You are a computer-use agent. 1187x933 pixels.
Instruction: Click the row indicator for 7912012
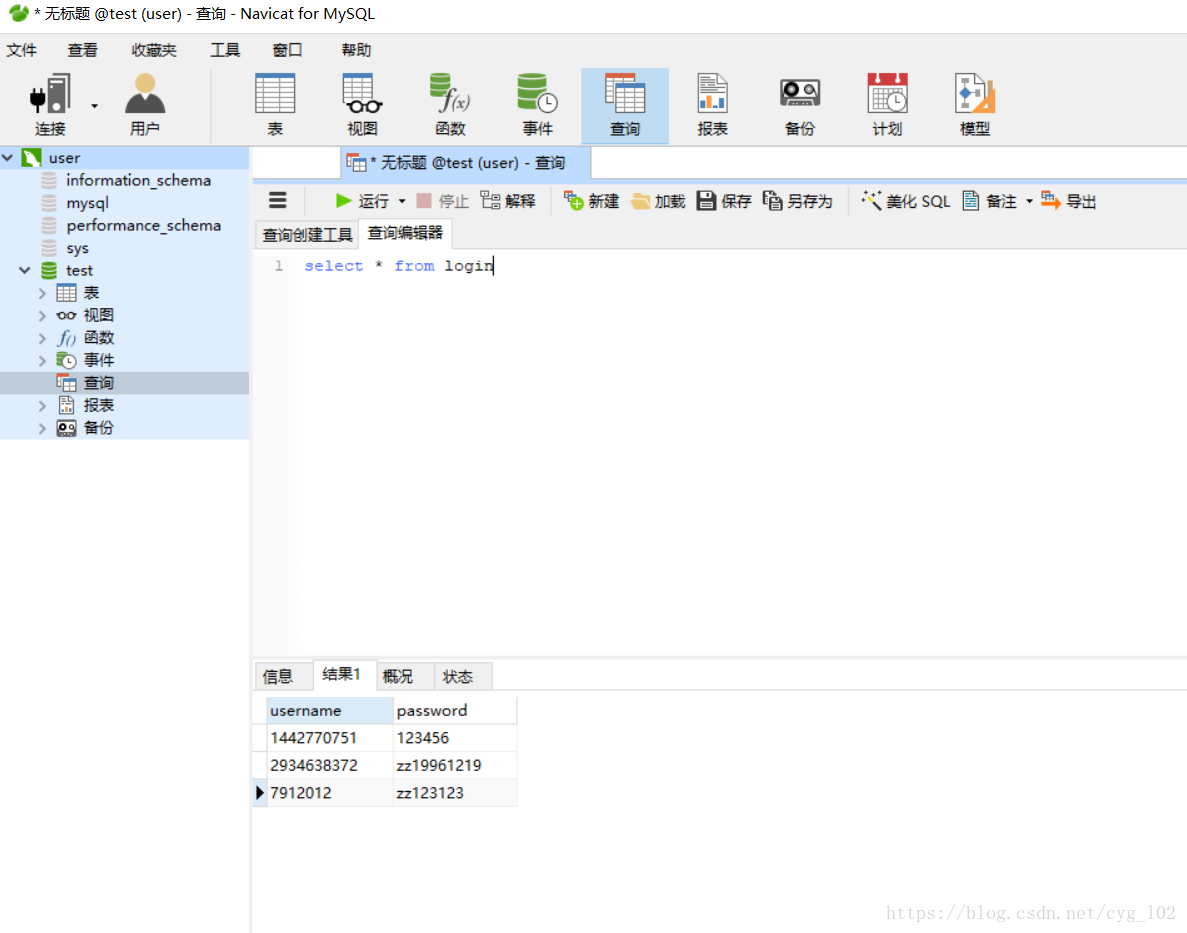[260, 793]
